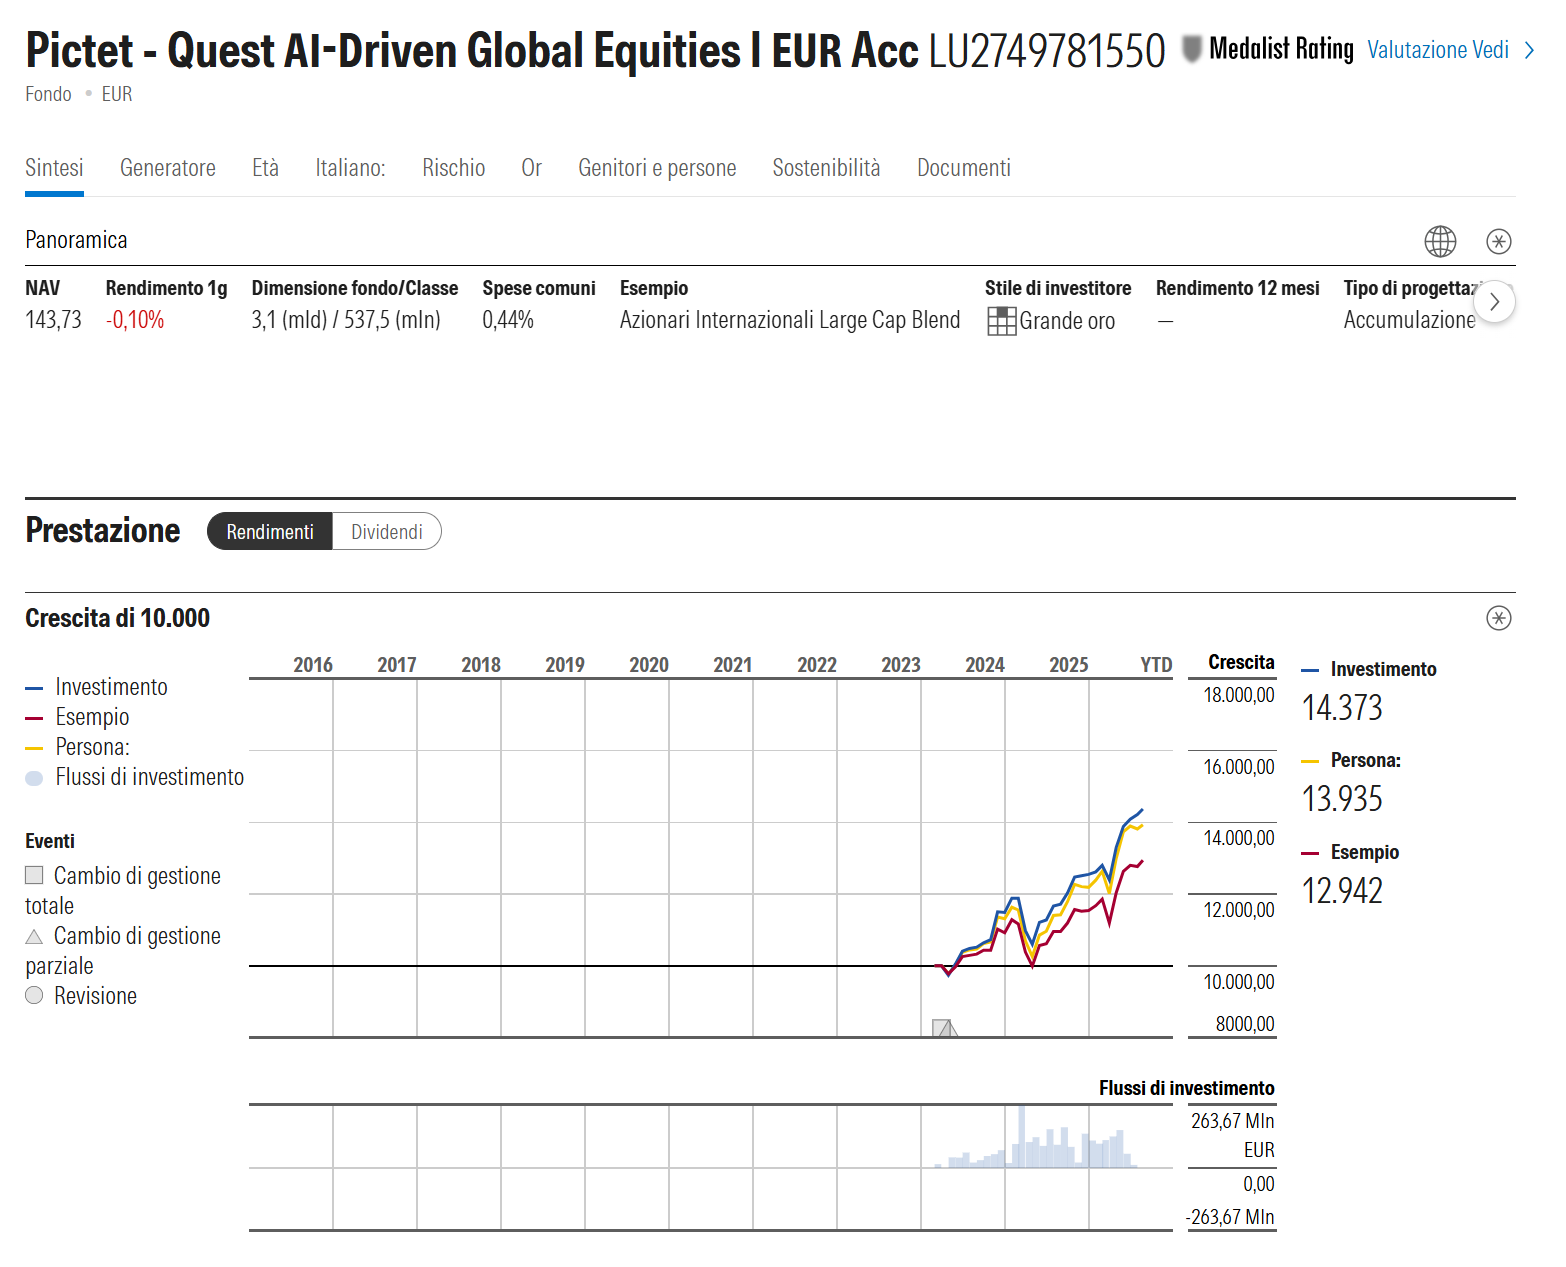Screen dimensions: 1566x1267
Task: Toggle Cambio di gestione parziale event
Action: [x=123, y=950]
